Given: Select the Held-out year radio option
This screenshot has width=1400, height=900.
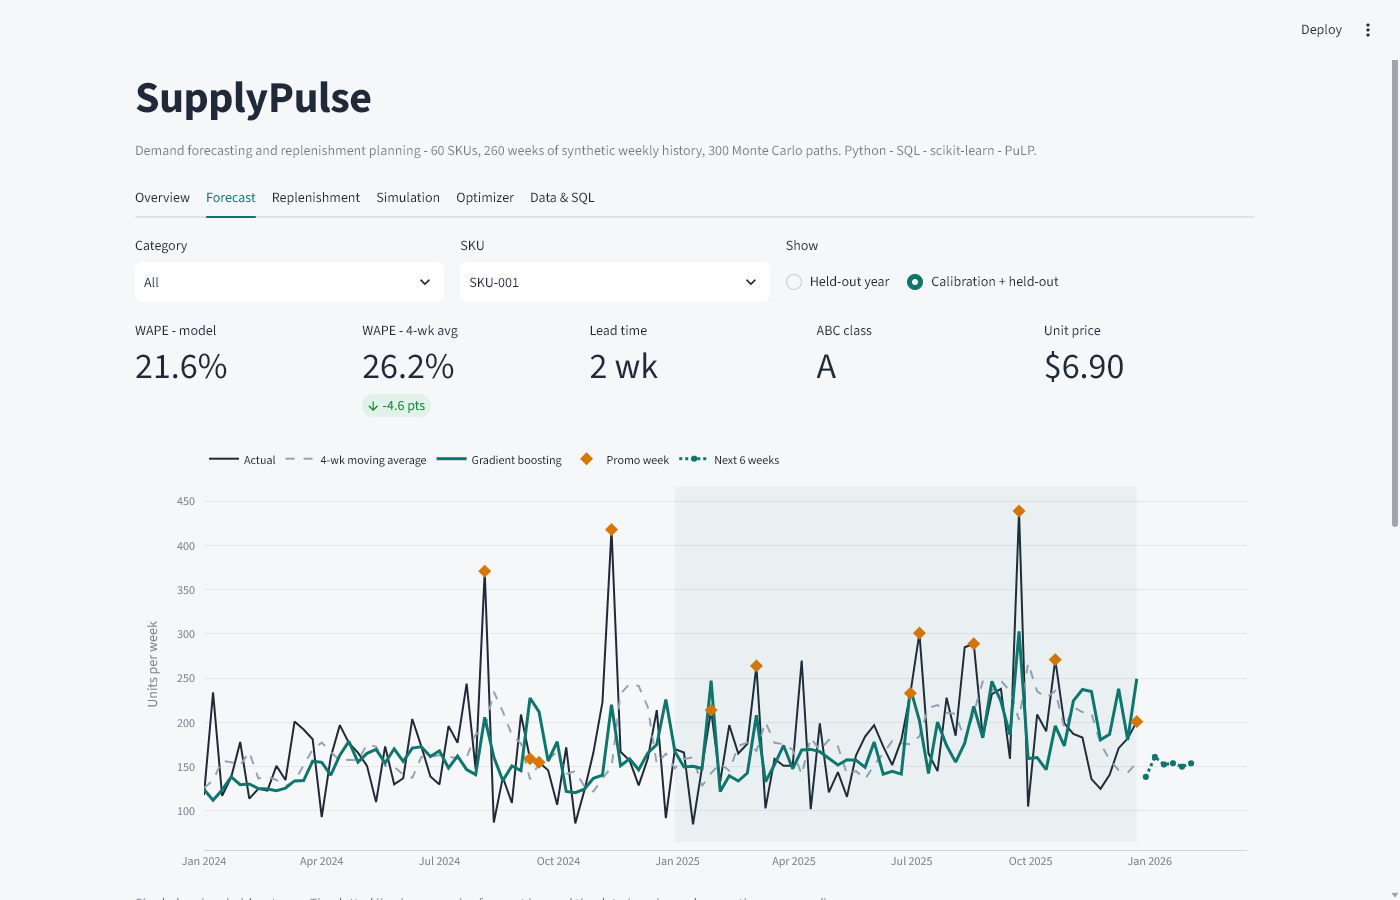Looking at the screenshot, I should coord(838,282).
